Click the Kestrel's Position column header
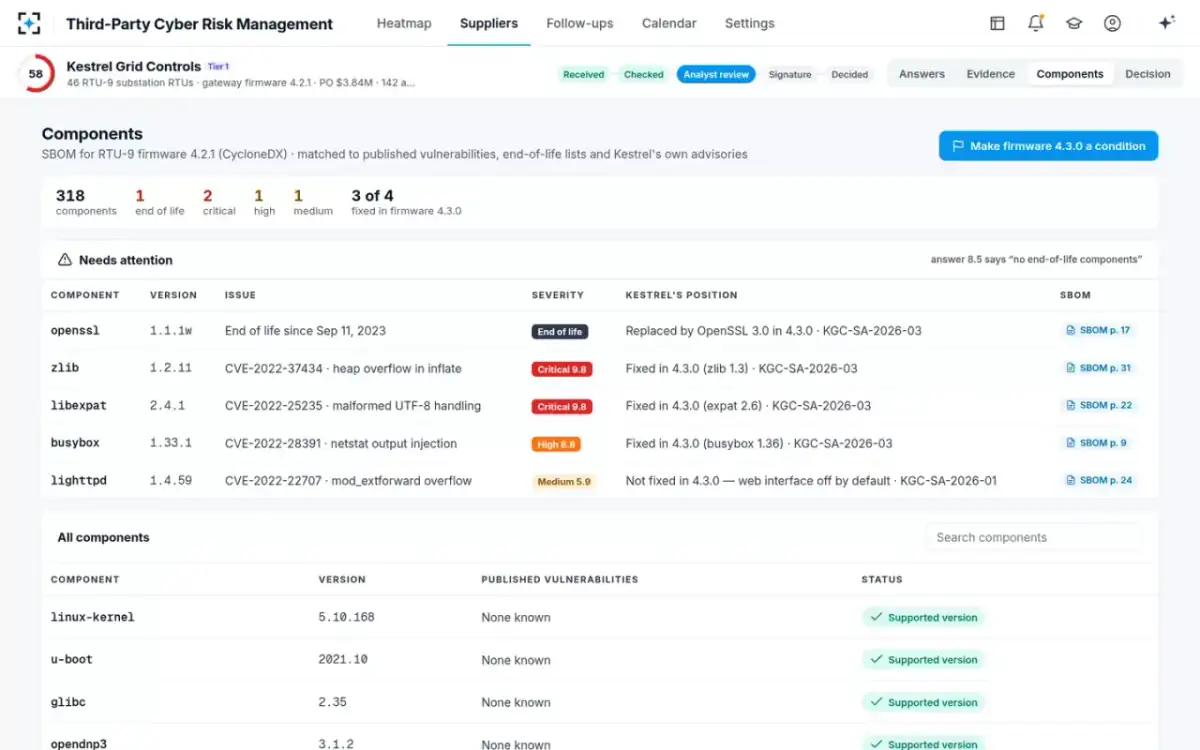1200x750 pixels. [x=681, y=295]
